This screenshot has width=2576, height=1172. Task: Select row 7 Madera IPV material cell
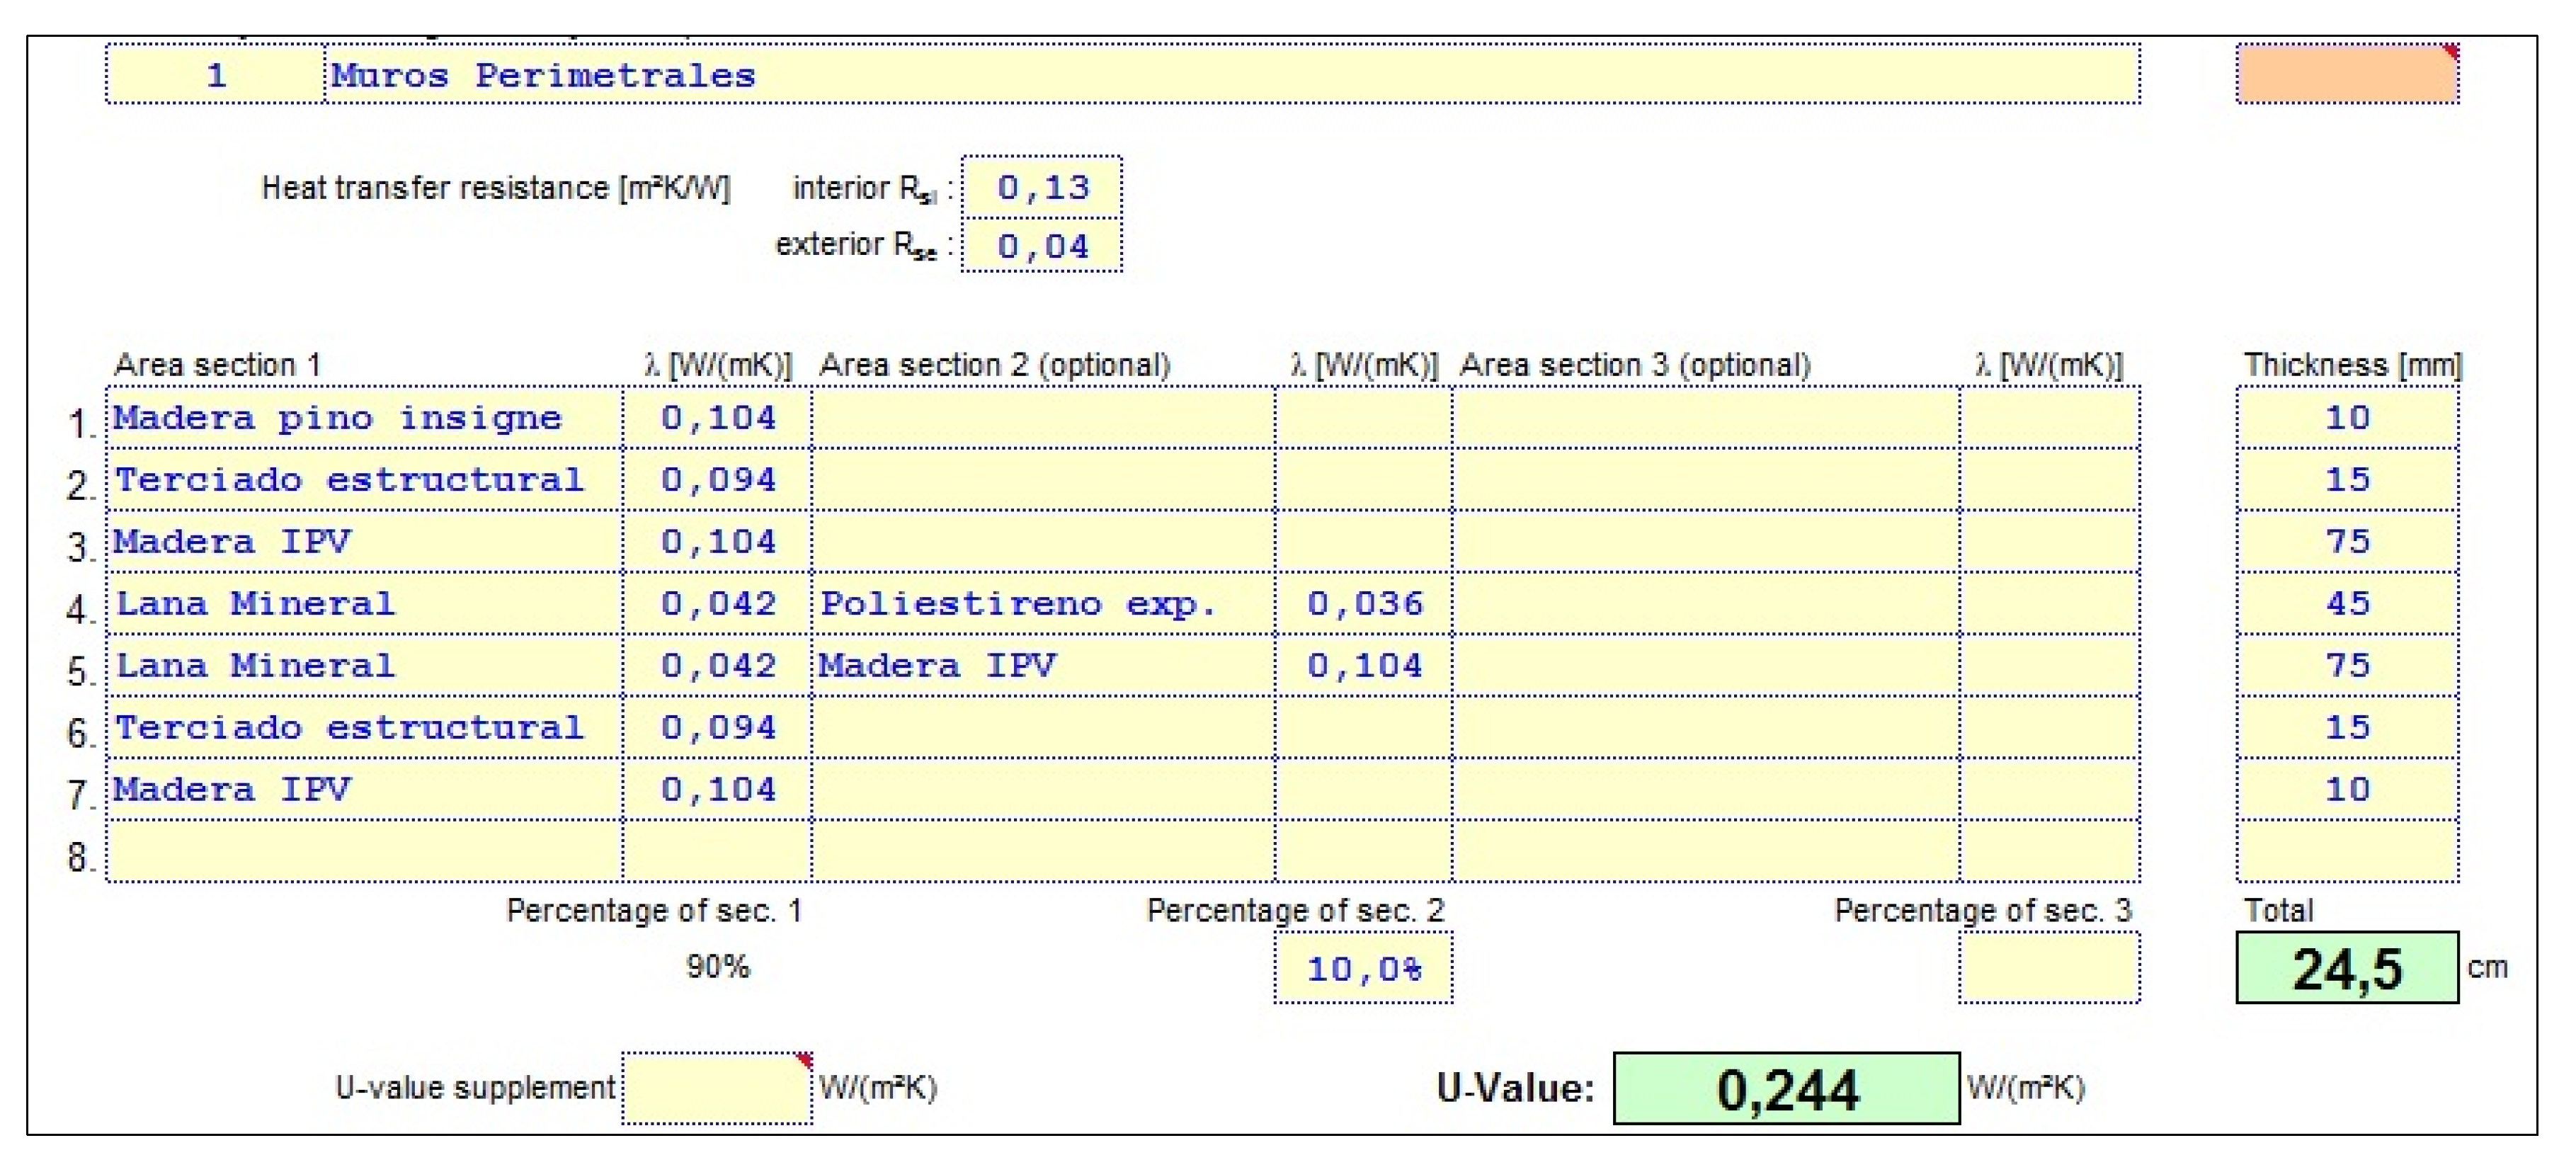tap(365, 790)
